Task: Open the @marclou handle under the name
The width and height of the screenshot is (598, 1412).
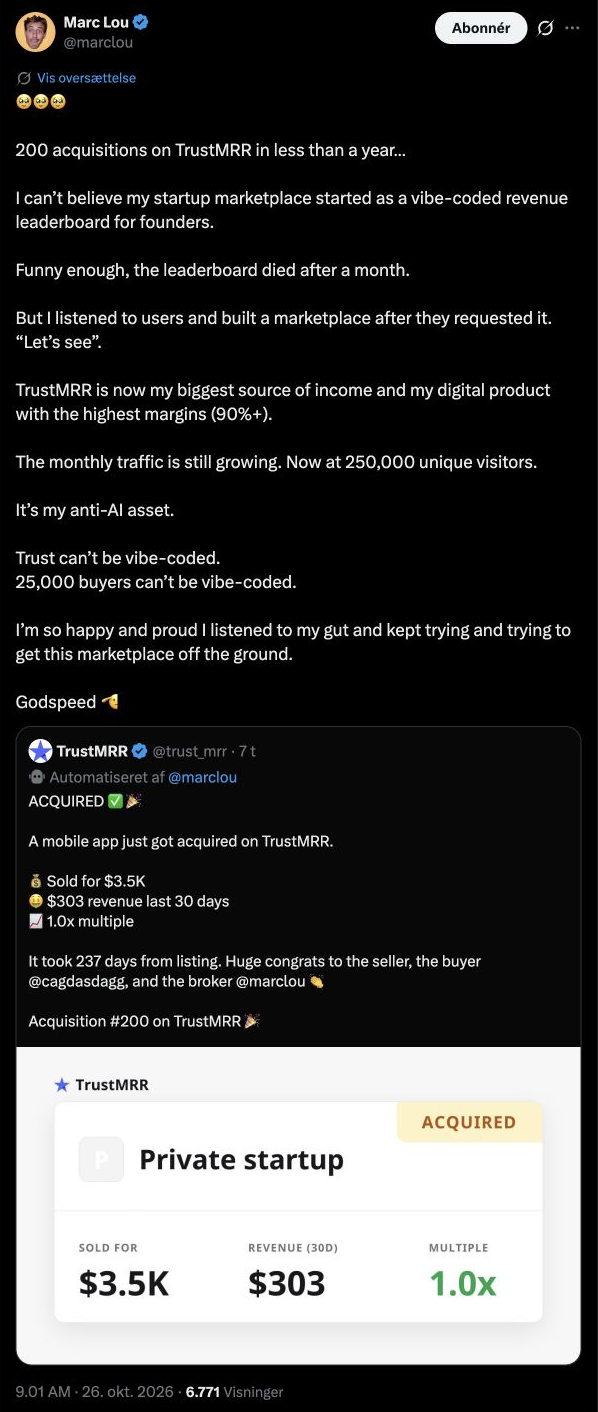Action: pyautogui.click(x=98, y=42)
